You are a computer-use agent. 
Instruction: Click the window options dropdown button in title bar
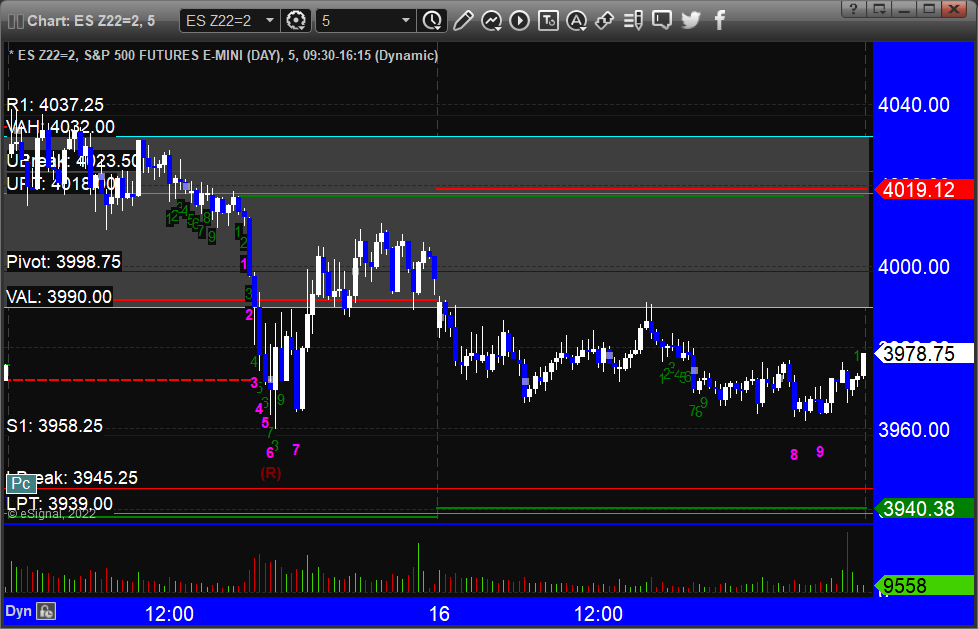(879, 9)
